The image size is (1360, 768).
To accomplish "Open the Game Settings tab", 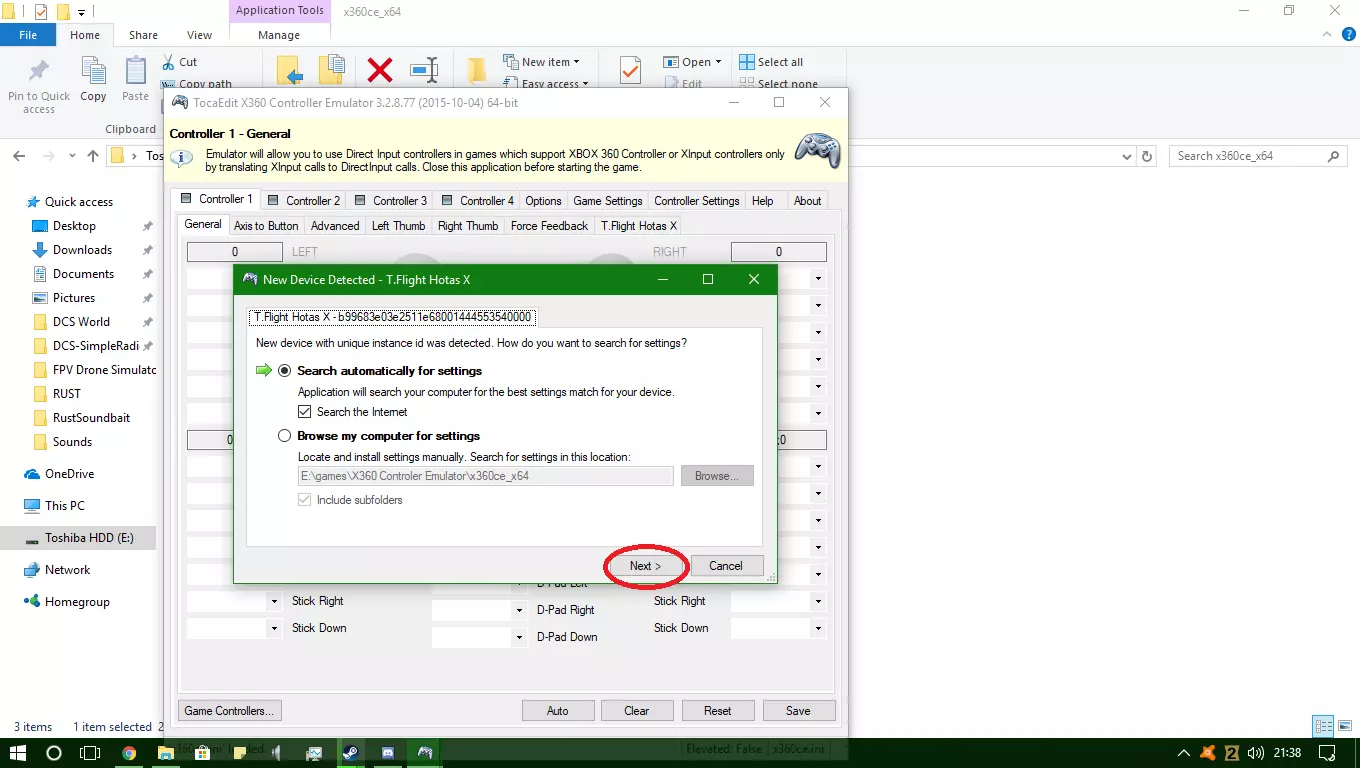I will coord(608,200).
